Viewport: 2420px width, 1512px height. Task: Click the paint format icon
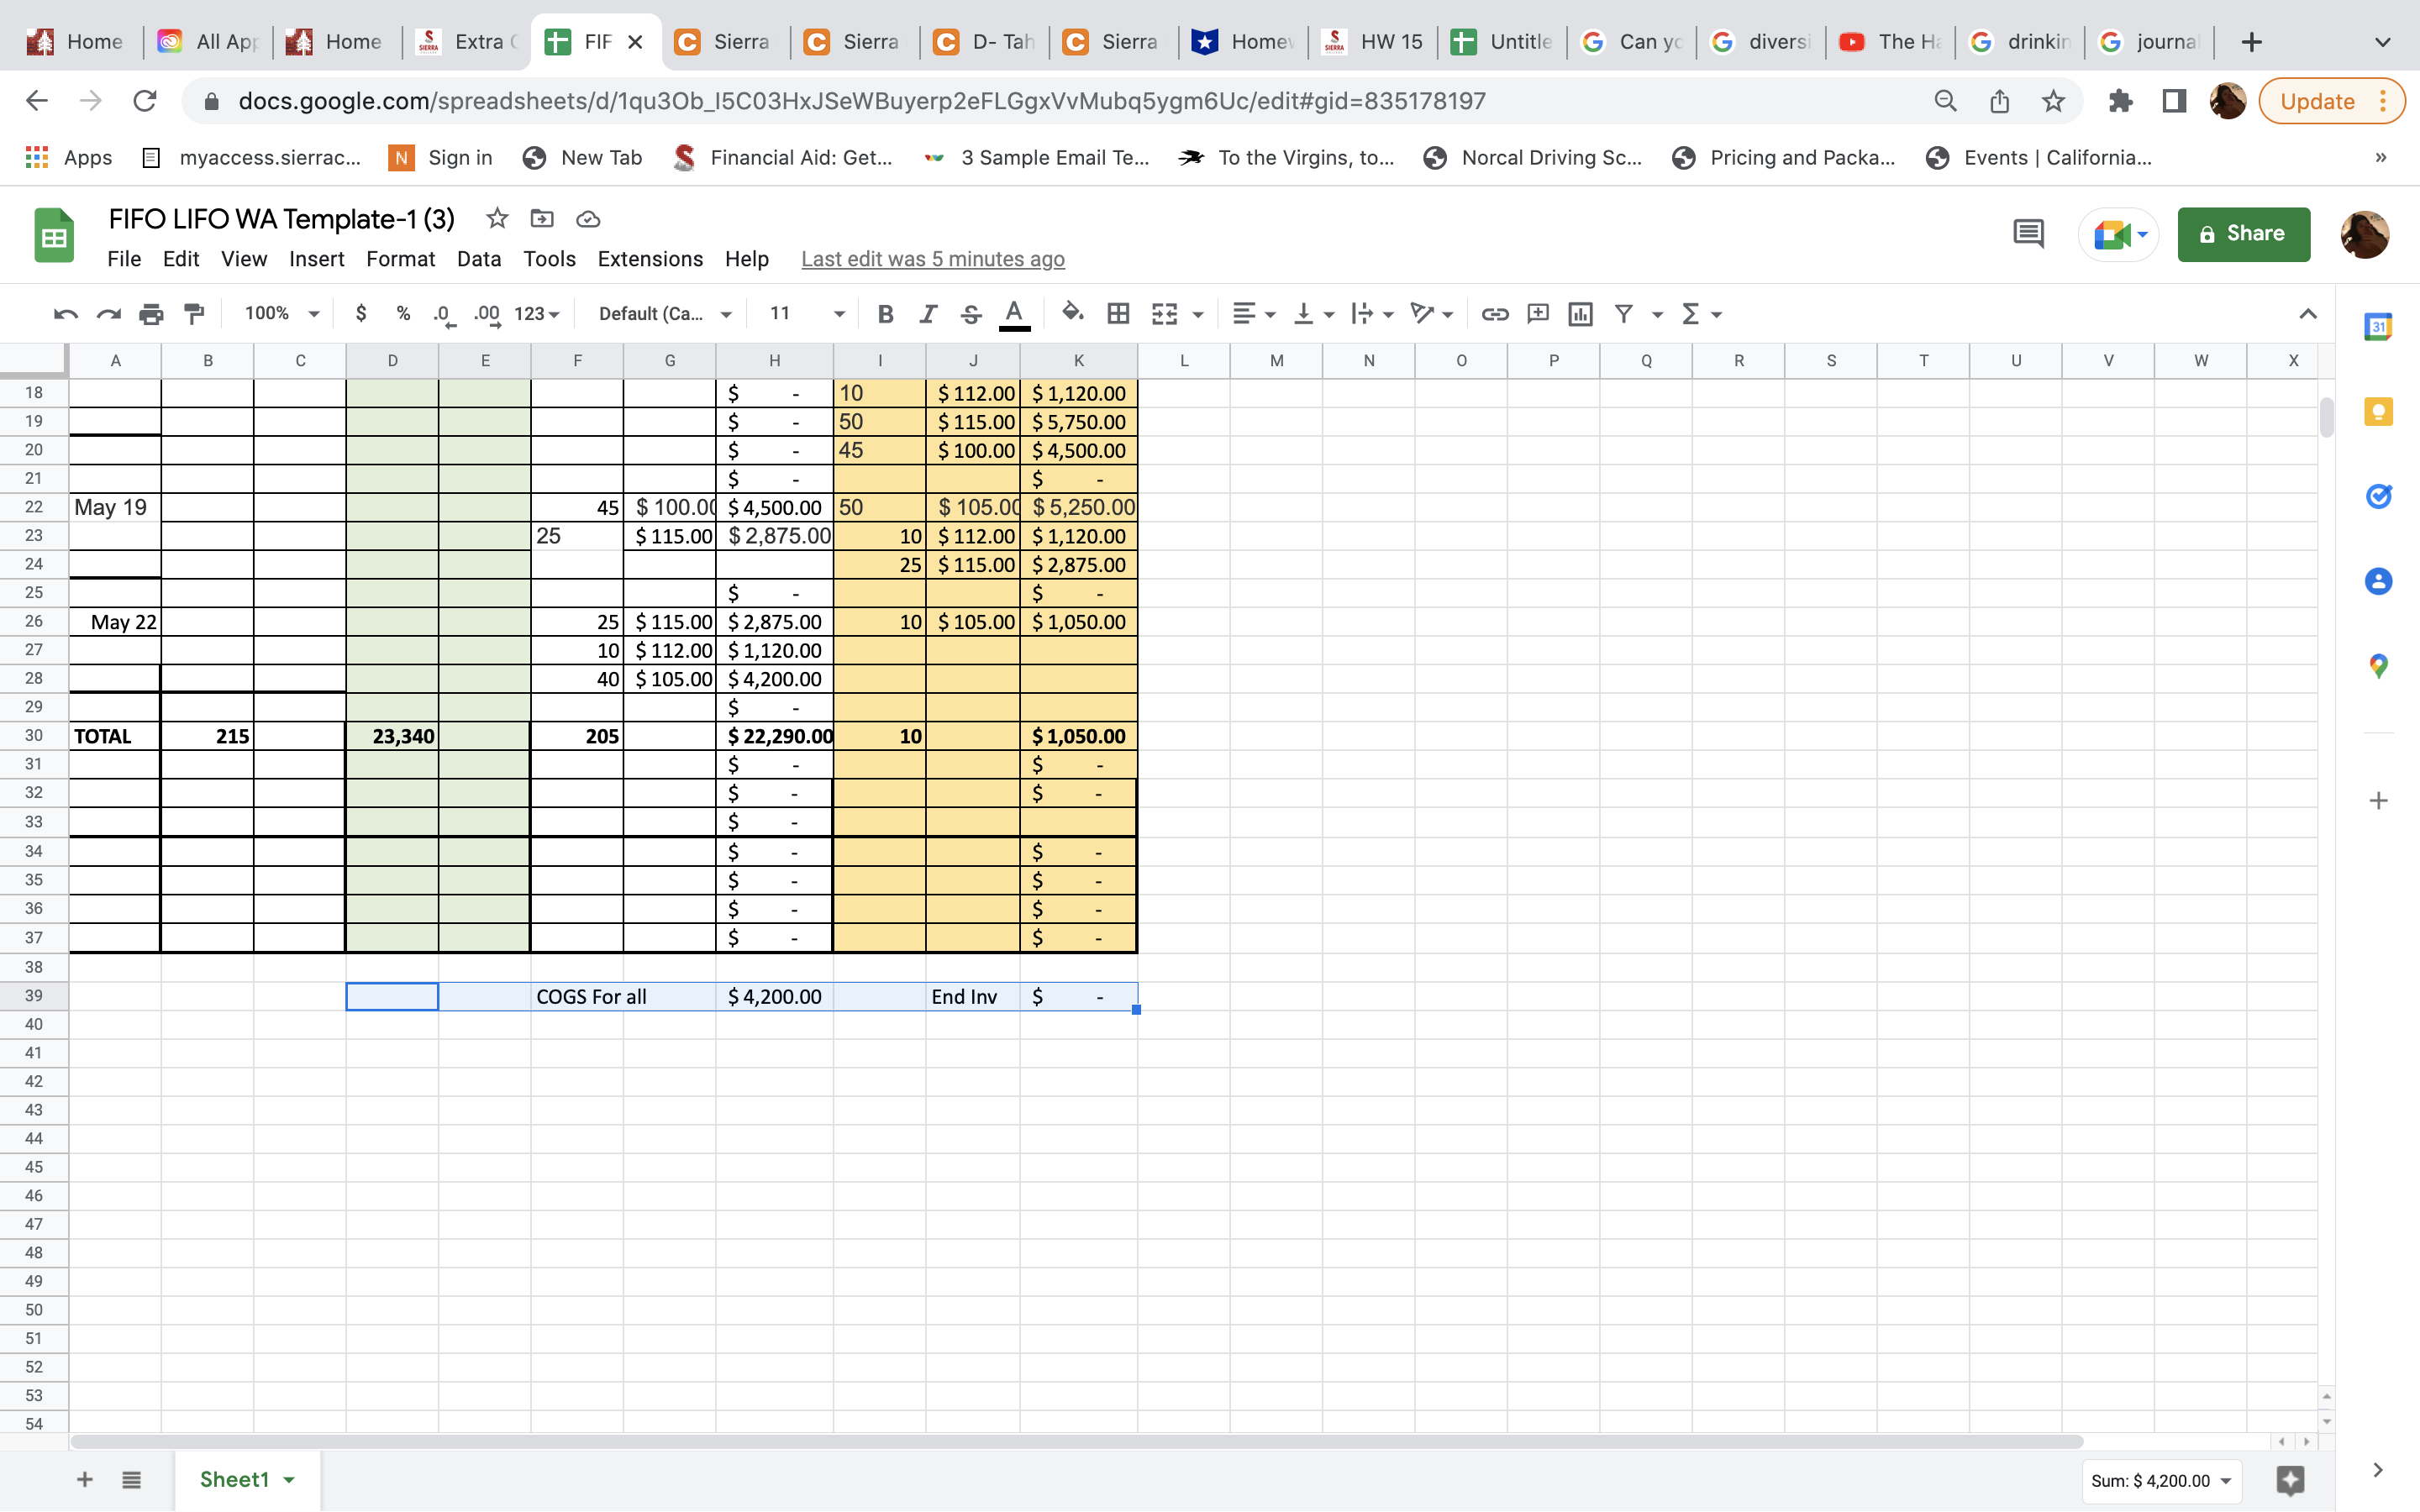(x=195, y=314)
